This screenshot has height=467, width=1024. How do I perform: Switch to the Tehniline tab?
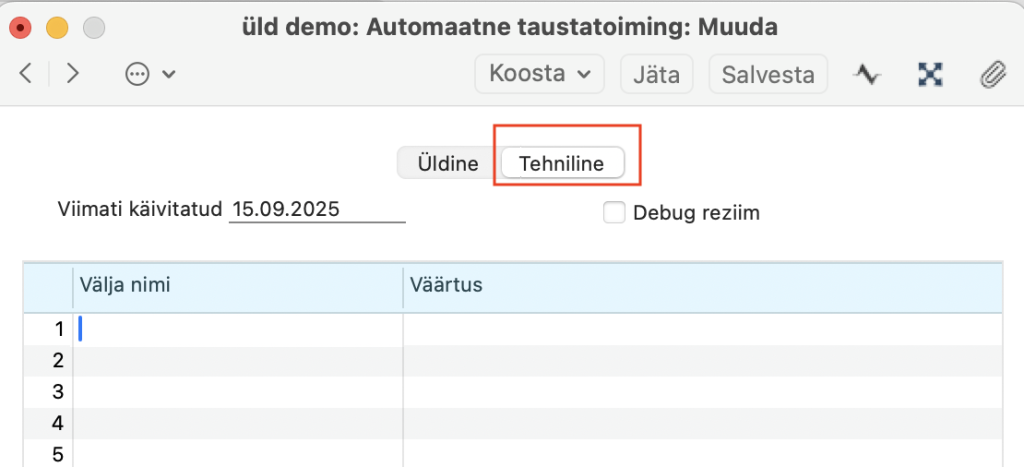click(x=562, y=164)
